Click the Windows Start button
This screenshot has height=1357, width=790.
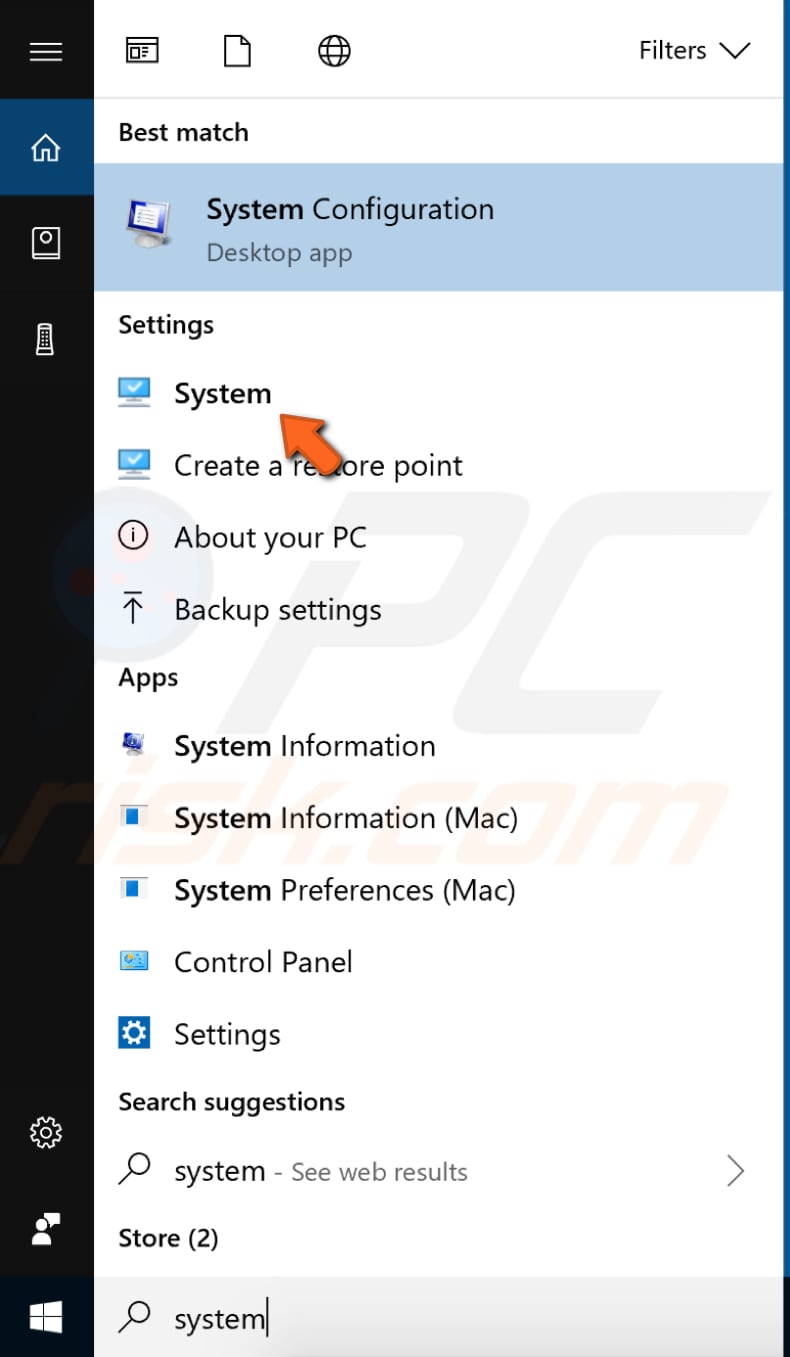click(46, 1318)
